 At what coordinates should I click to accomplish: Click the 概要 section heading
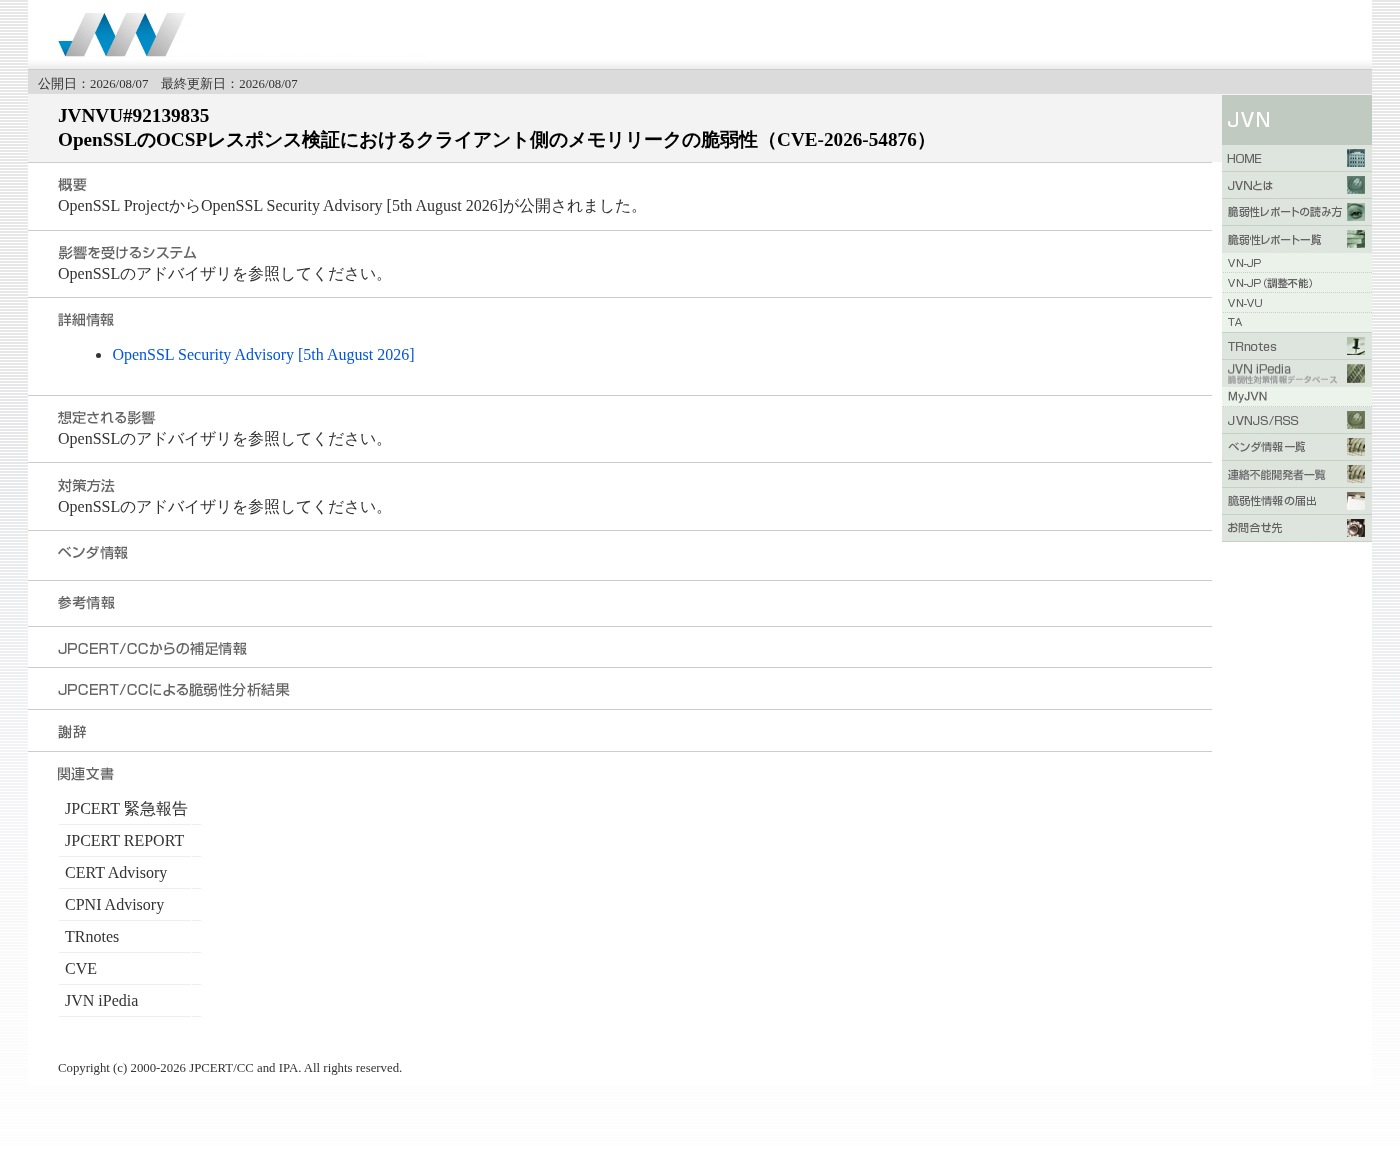[72, 185]
